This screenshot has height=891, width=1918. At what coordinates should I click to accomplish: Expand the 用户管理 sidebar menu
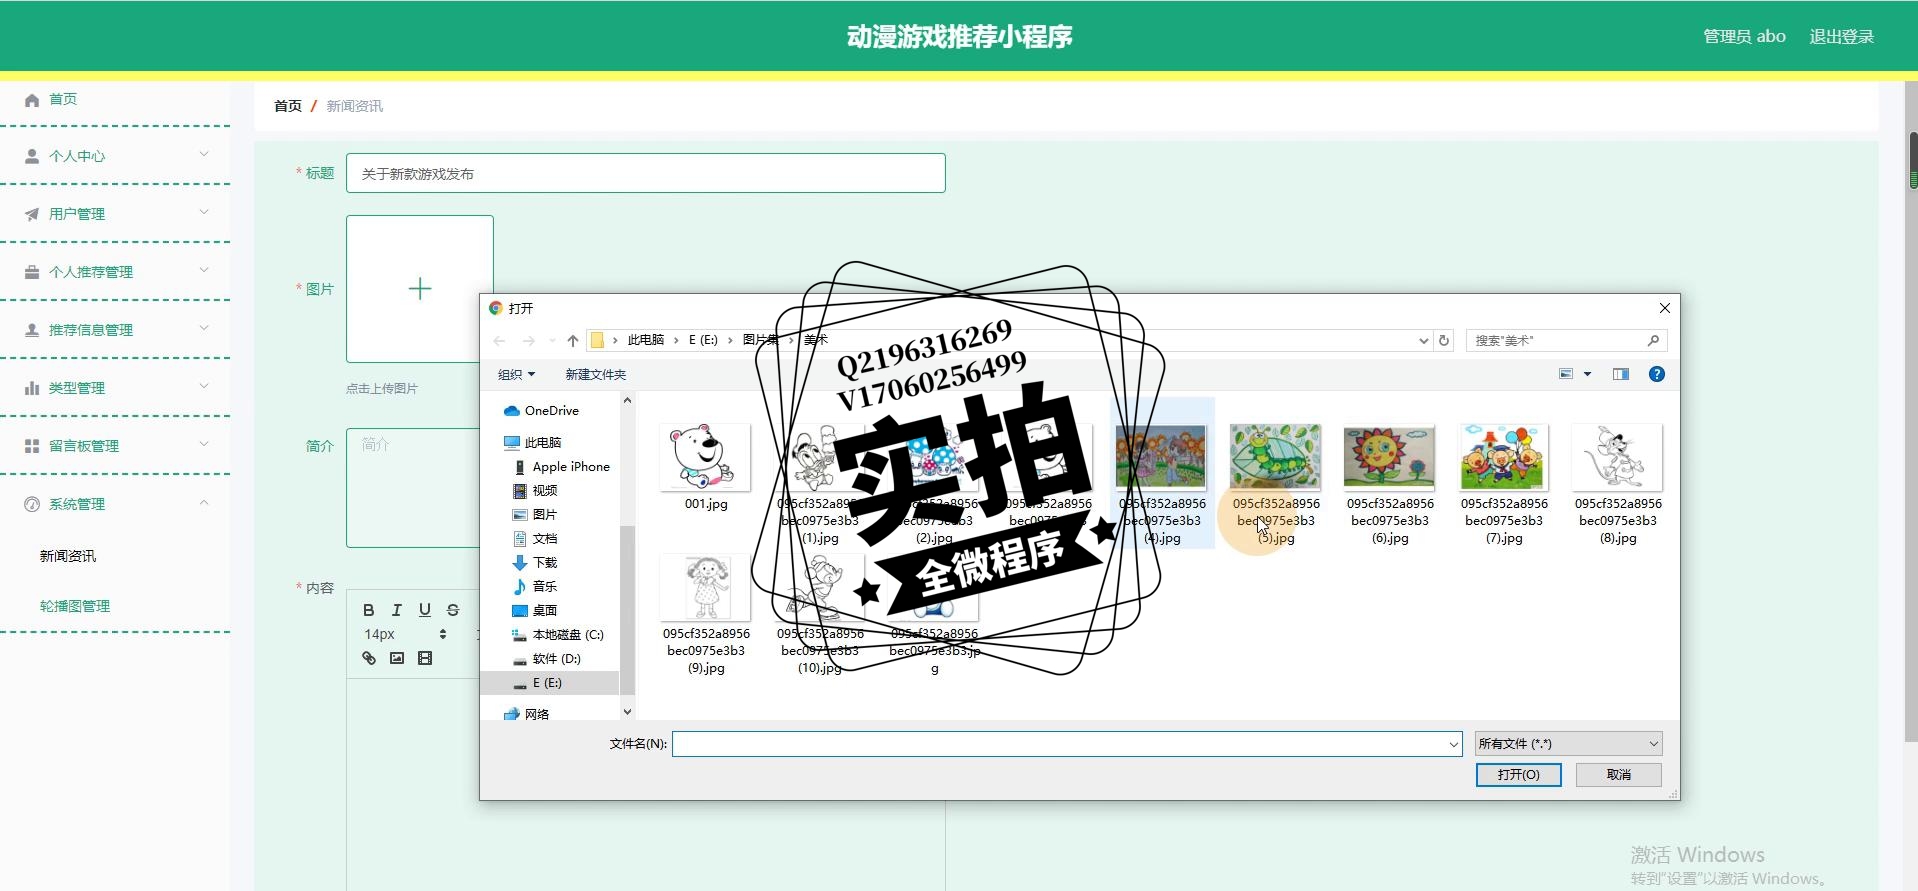tap(115, 214)
